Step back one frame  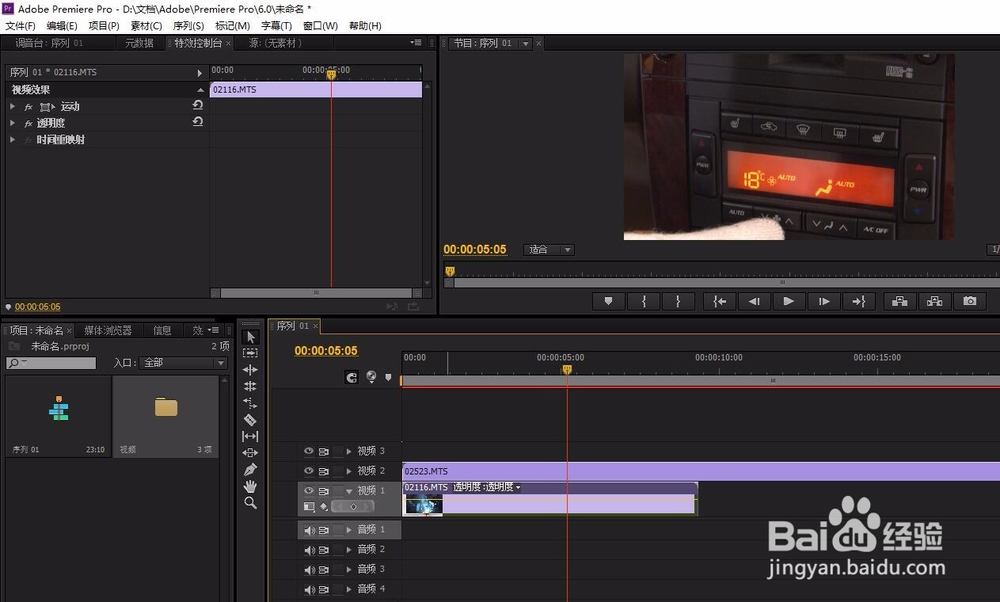pyautogui.click(x=754, y=301)
